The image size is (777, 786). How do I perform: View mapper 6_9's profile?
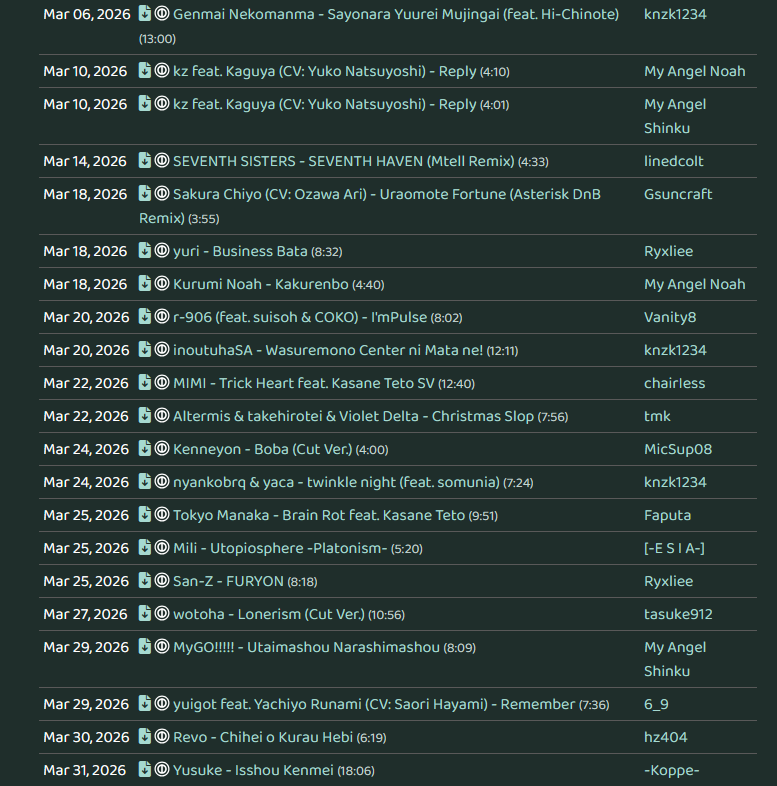click(x=656, y=704)
